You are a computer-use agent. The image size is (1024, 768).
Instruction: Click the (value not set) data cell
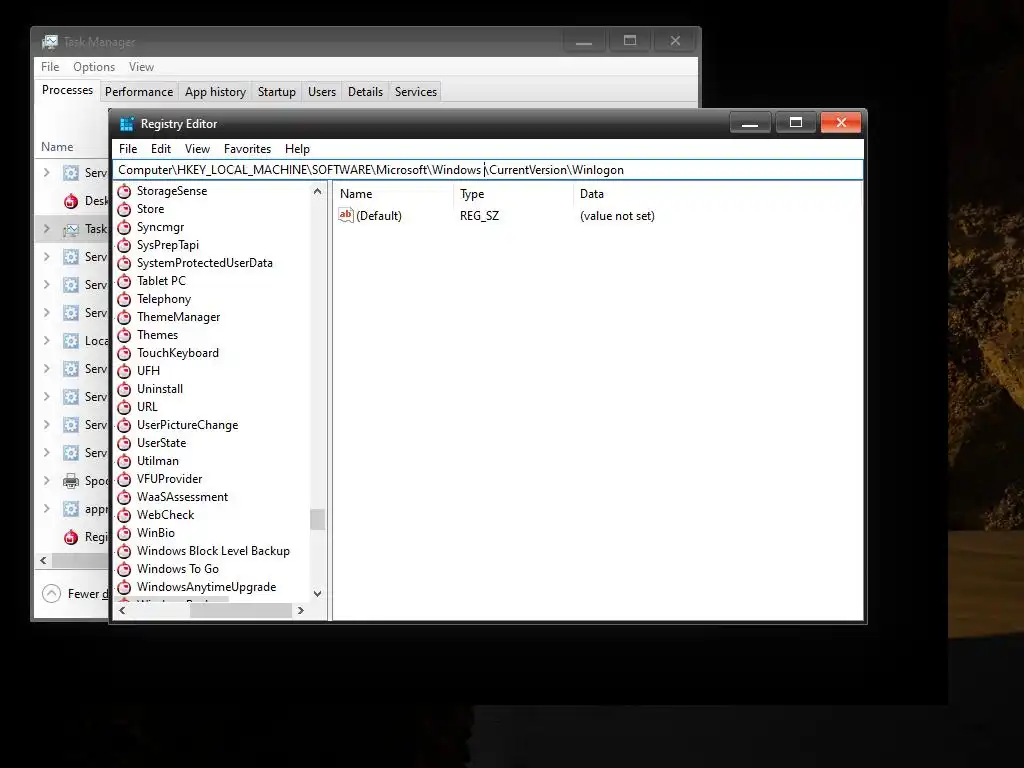point(617,216)
